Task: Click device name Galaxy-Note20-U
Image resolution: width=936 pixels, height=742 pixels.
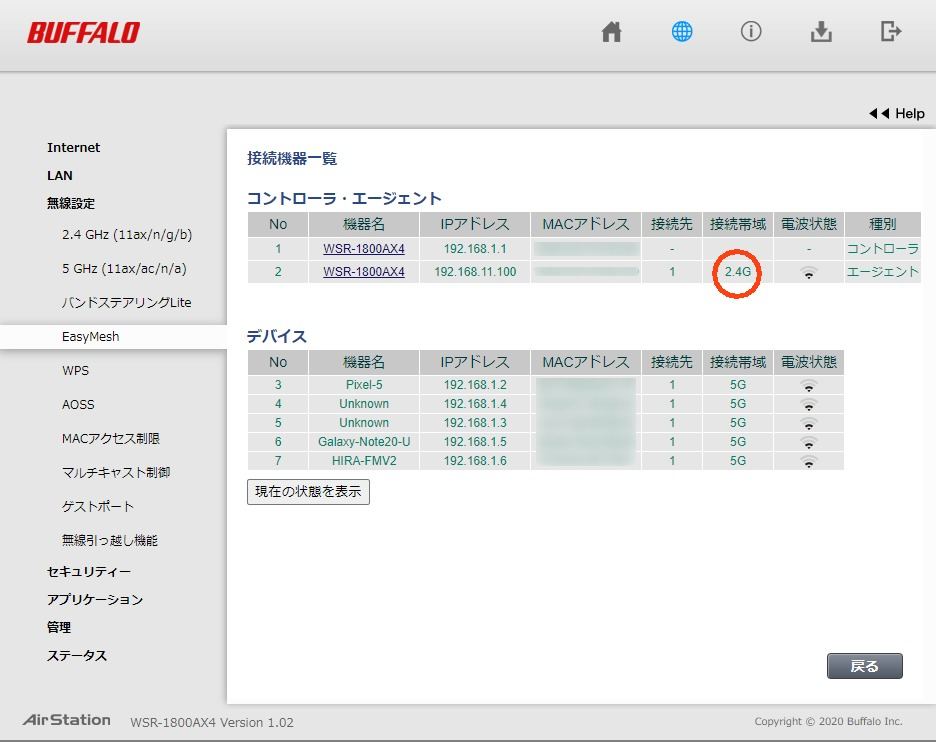Action: (364, 442)
